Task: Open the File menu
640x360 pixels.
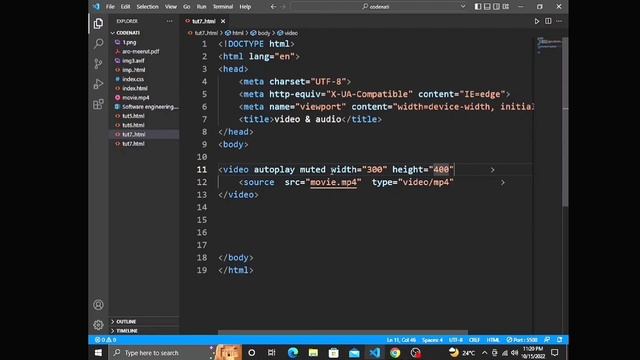Action: point(110,7)
